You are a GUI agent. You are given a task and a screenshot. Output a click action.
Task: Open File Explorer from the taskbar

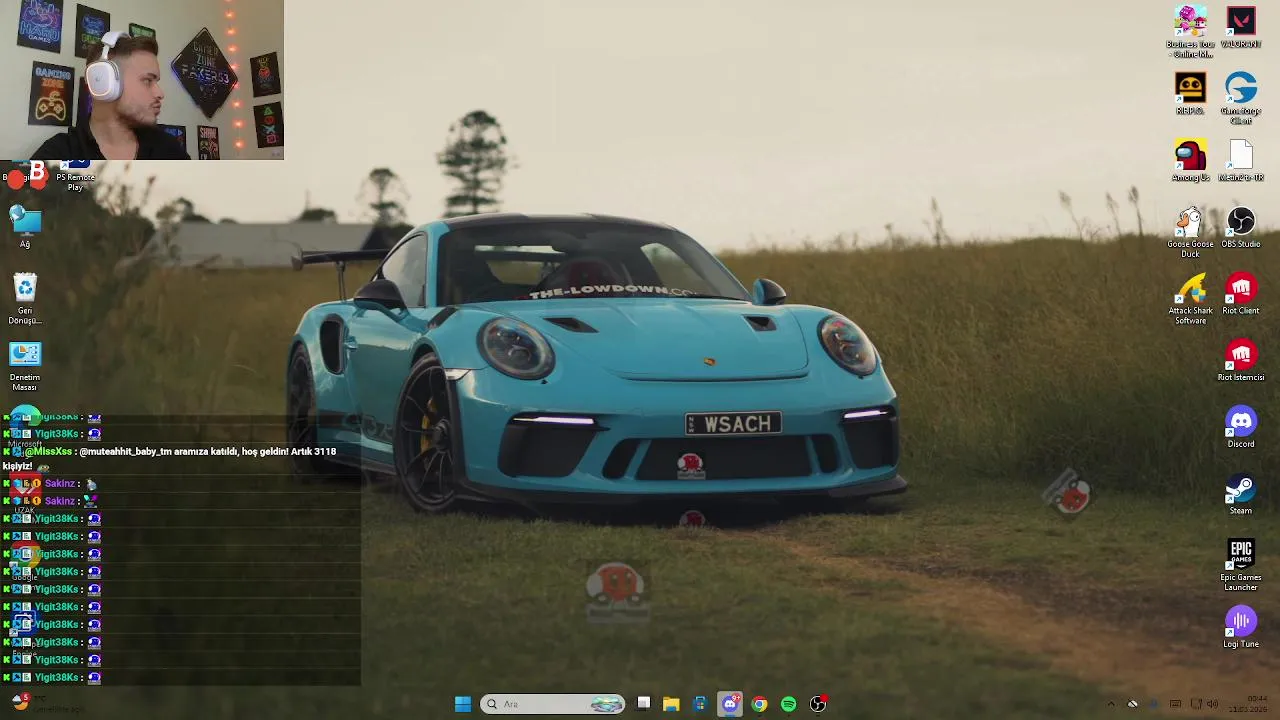(x=671, y=704)
